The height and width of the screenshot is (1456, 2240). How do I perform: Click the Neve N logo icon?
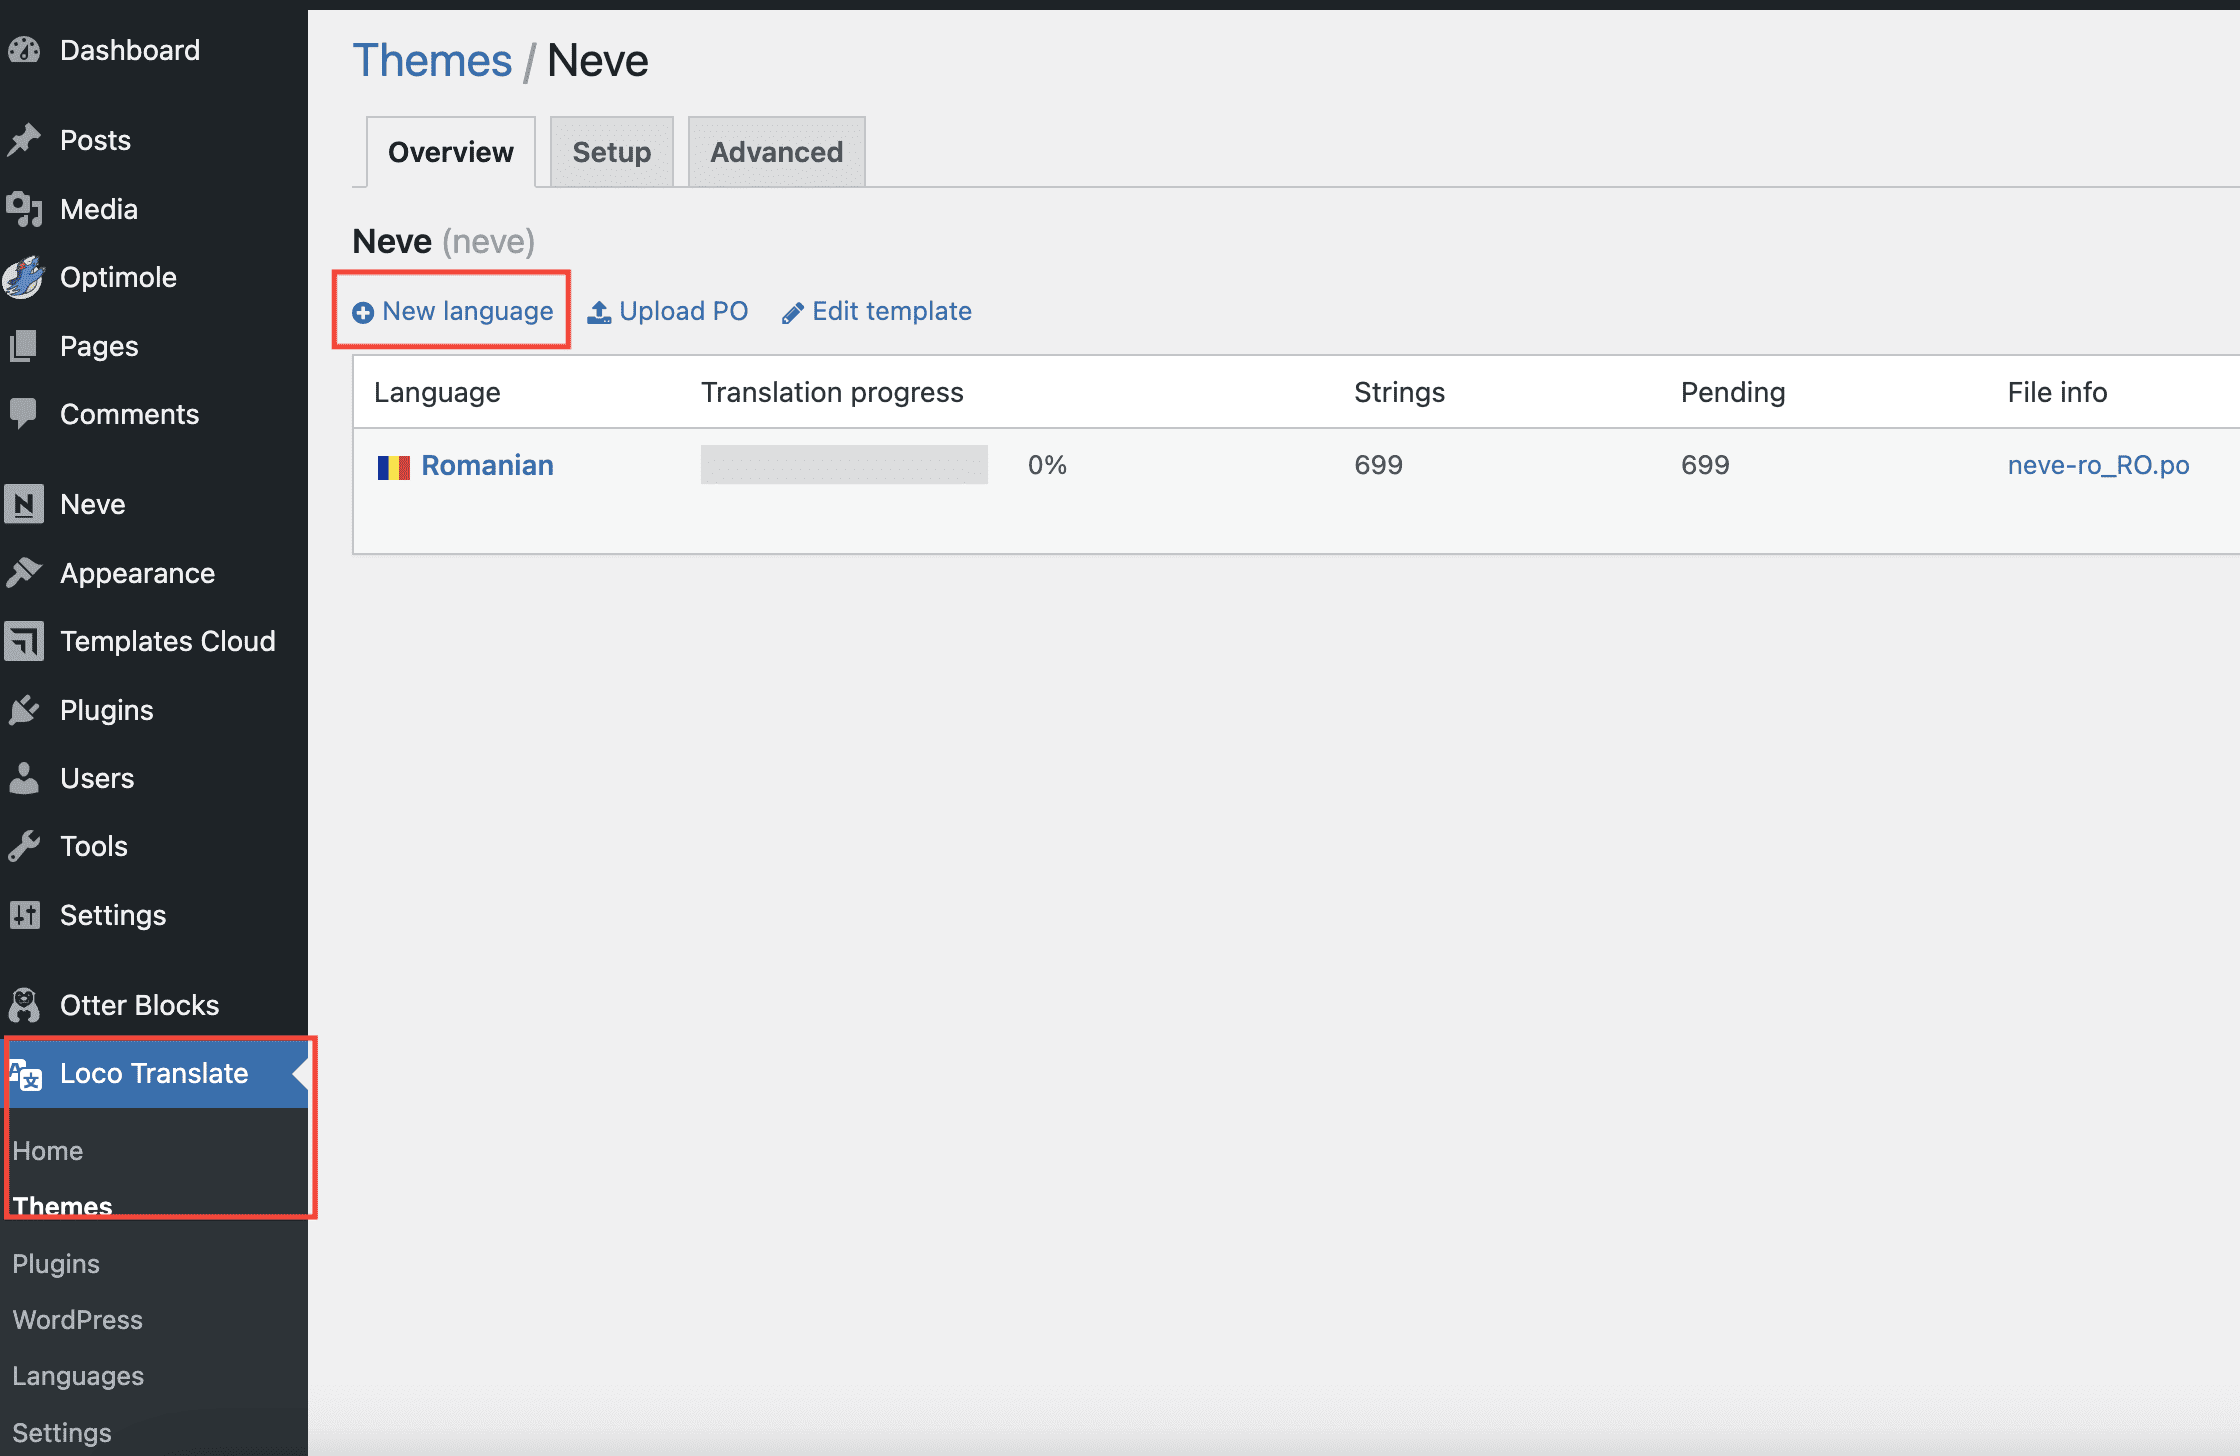[24, 504]
